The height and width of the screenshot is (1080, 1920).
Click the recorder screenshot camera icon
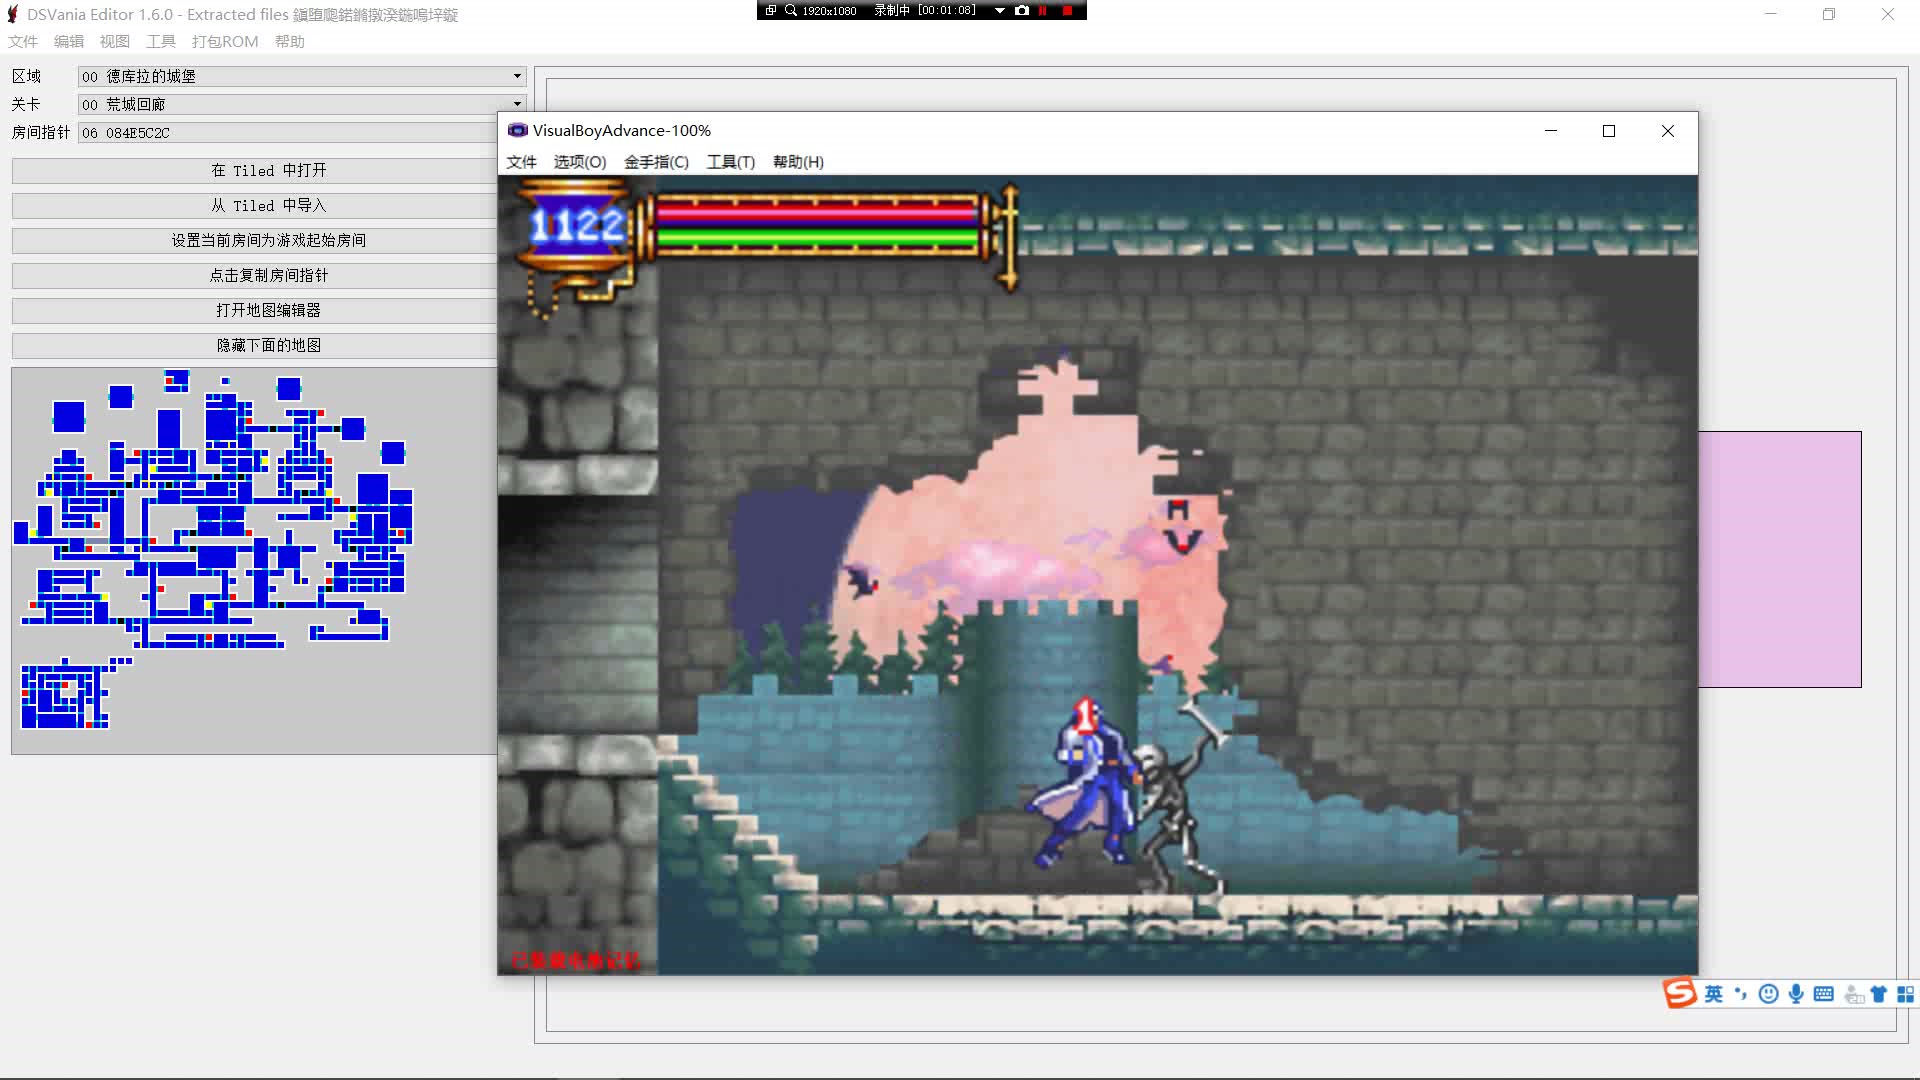[x=1022, y=10]
